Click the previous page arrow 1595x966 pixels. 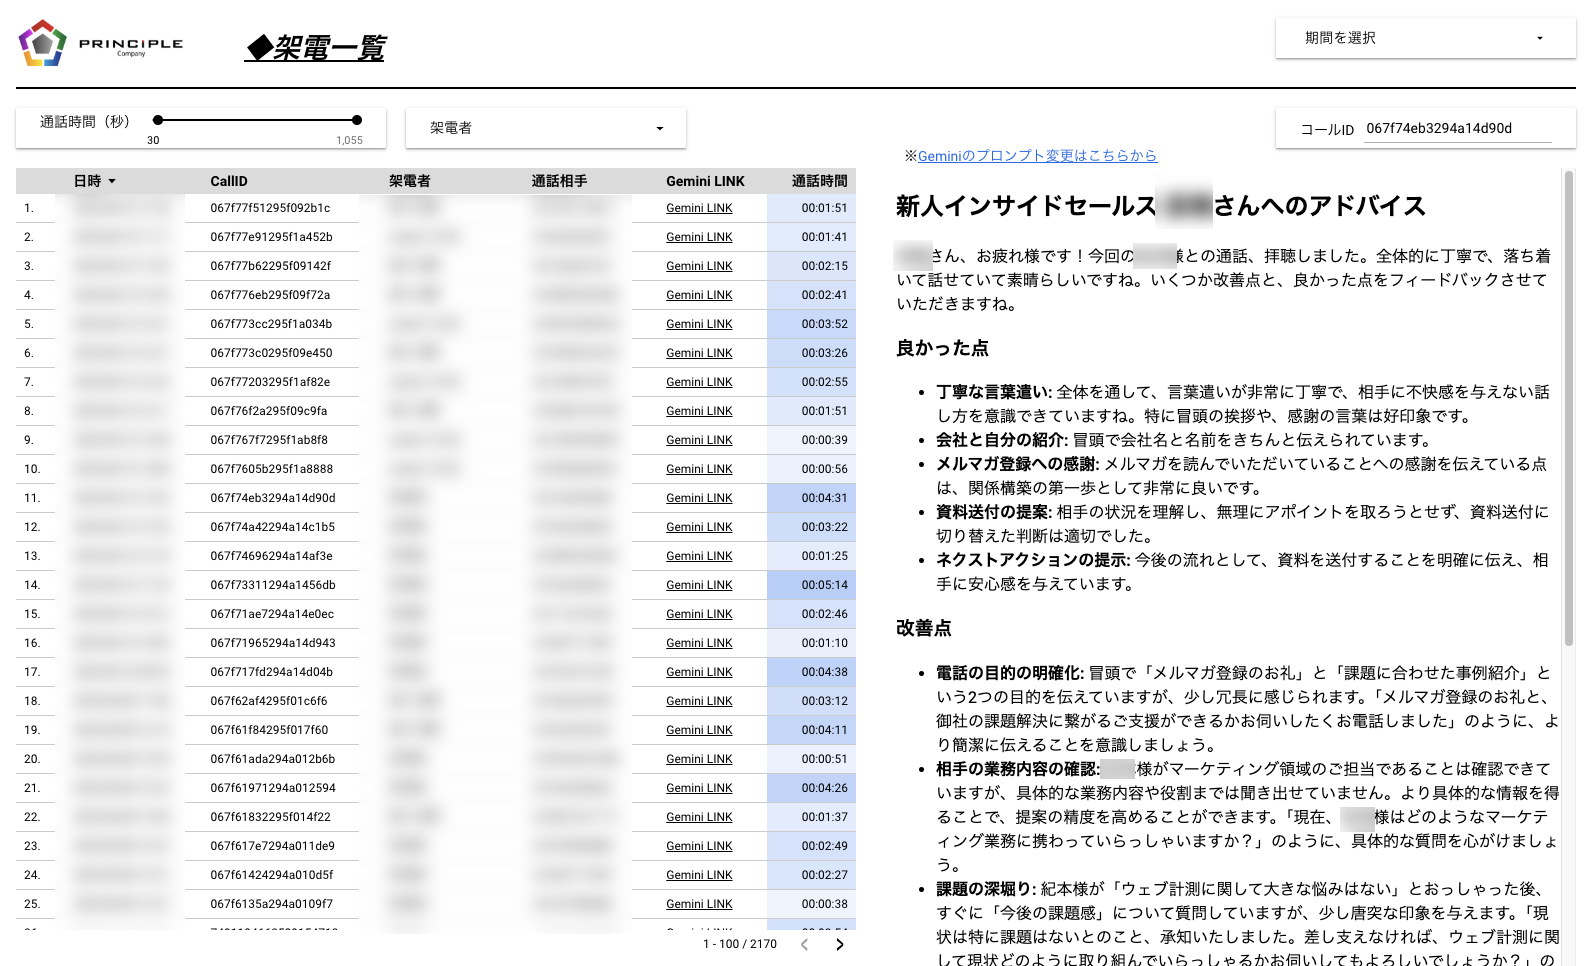tap(804, 944)
